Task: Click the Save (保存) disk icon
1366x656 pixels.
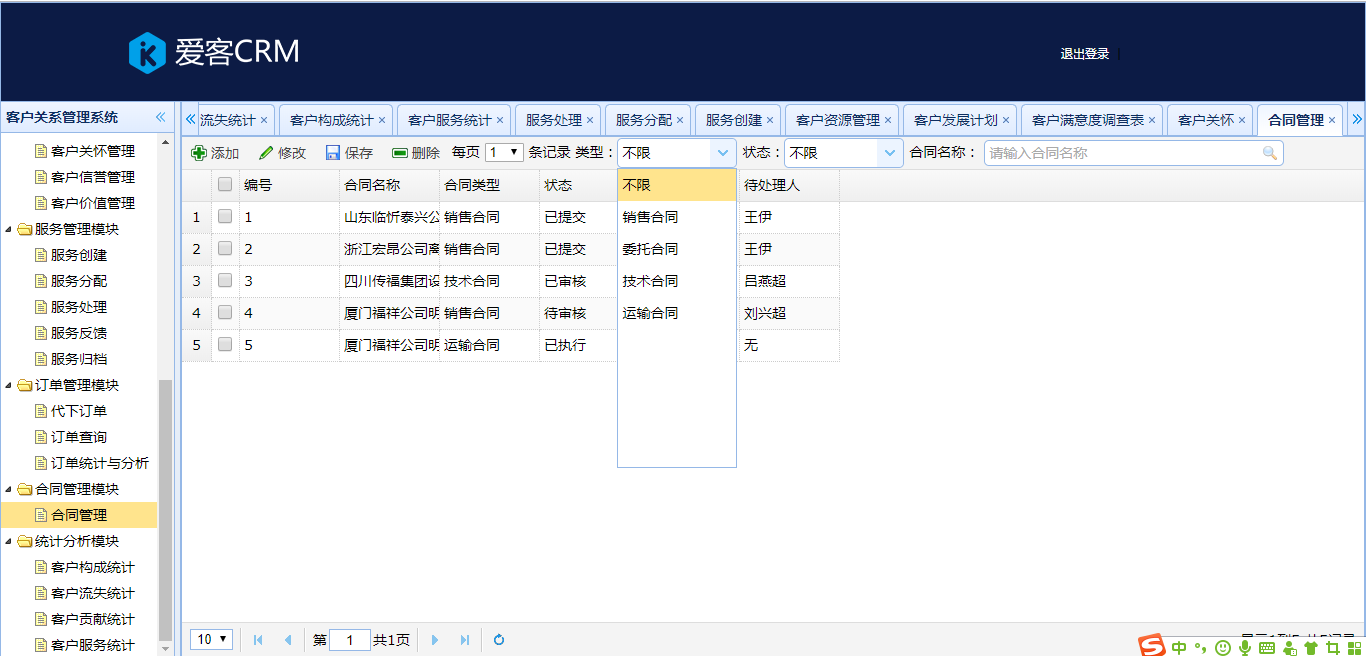Action: click(x=333, y=153)
